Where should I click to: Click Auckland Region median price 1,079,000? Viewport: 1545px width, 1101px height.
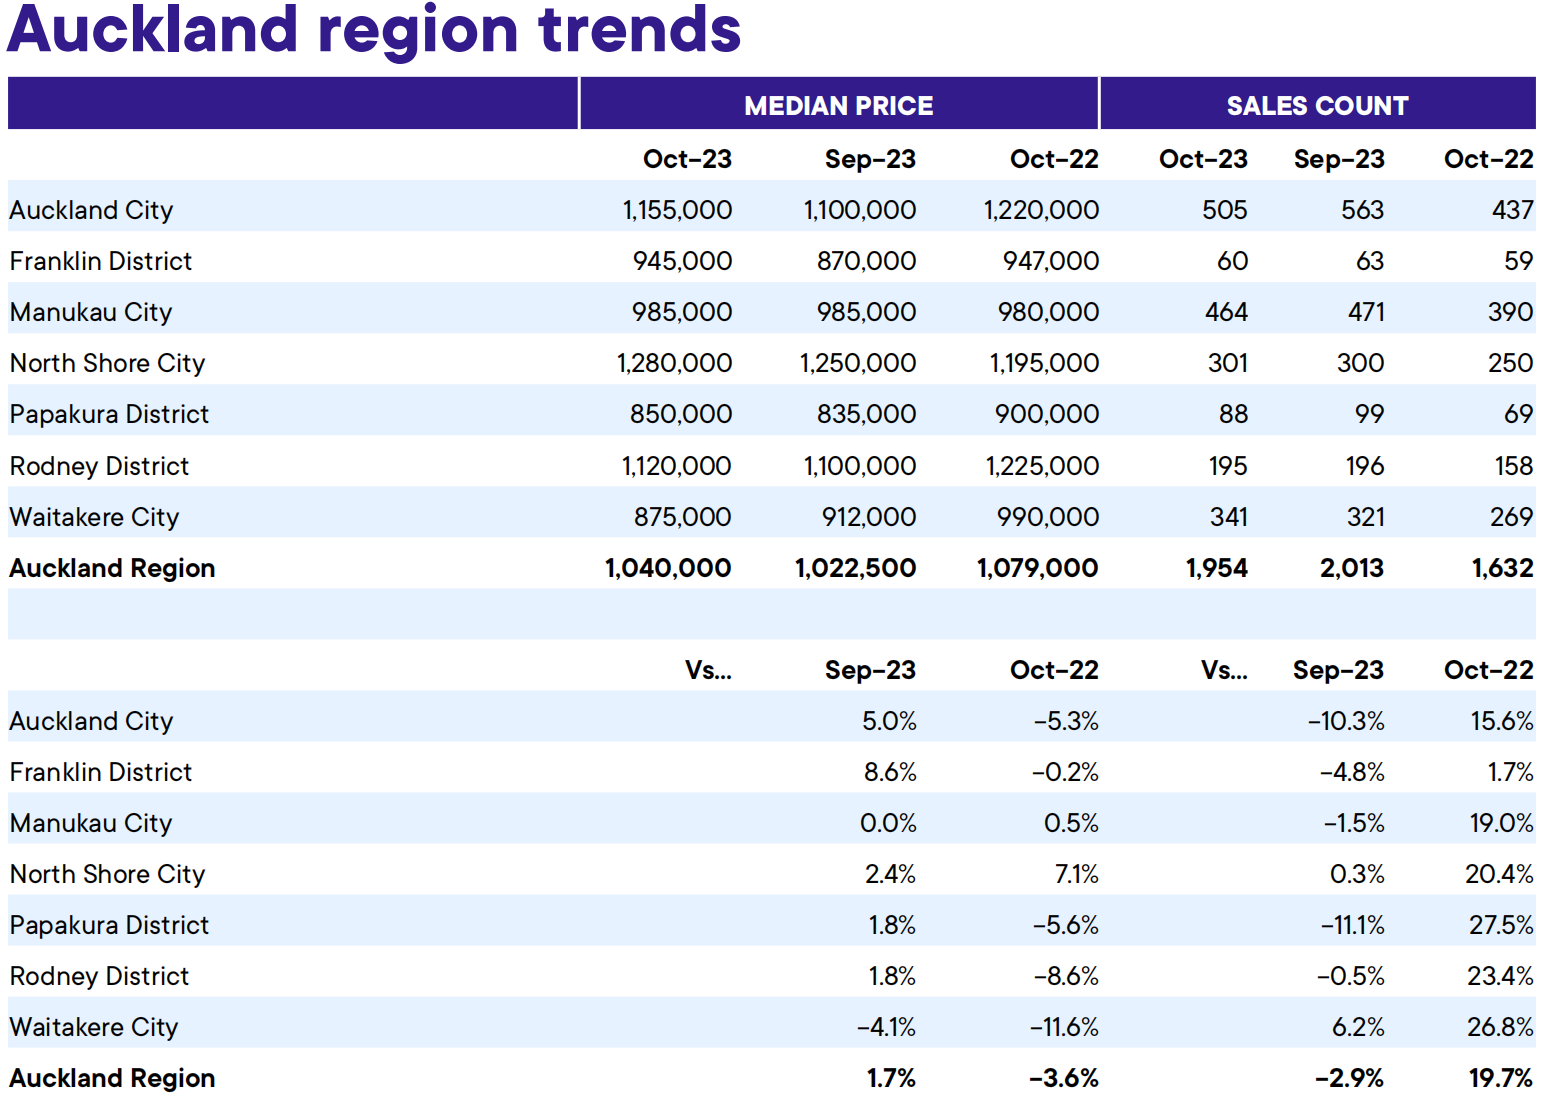pyautogui.click(x=1037, y=568)
